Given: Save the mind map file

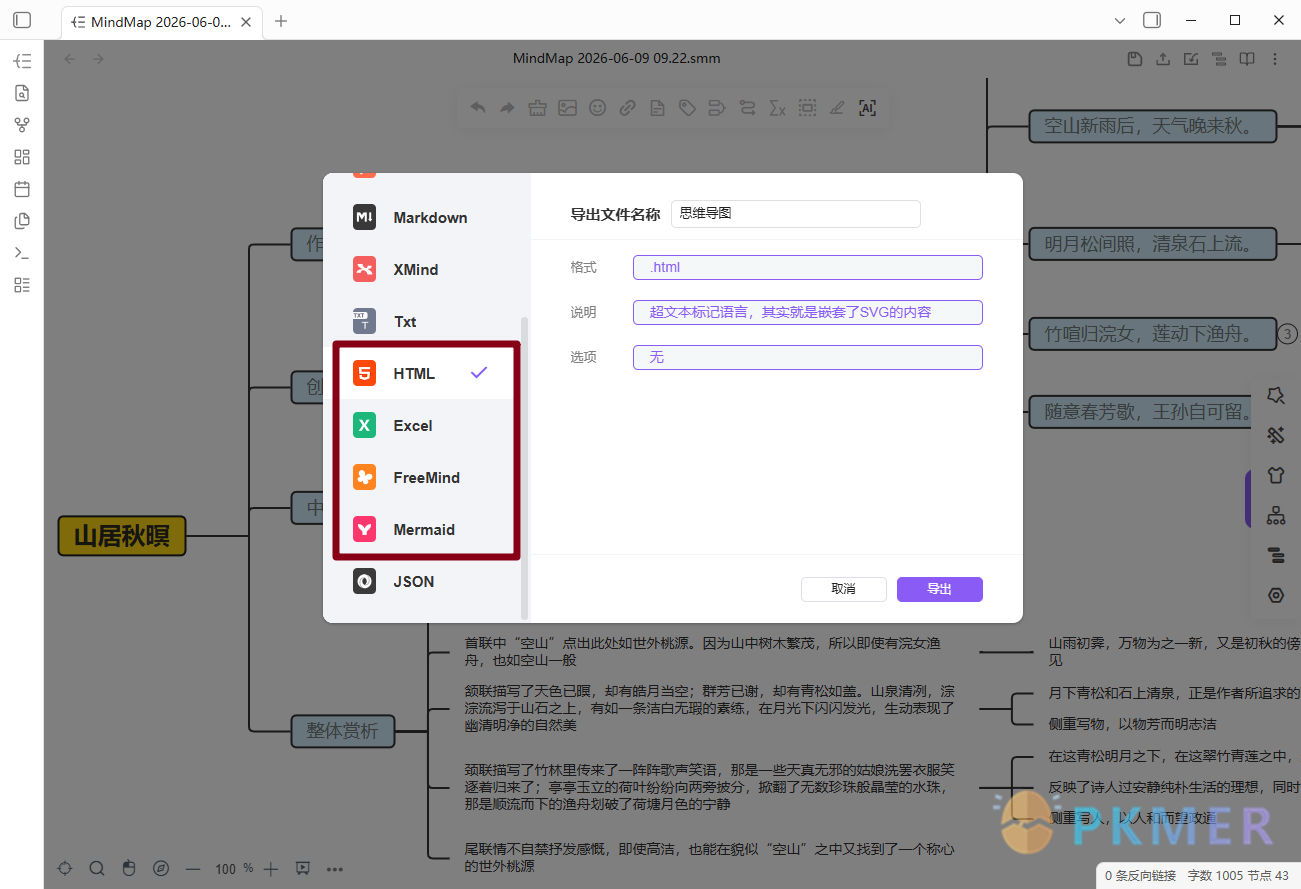Looking at the screenshot, I should pos(1135,59).
